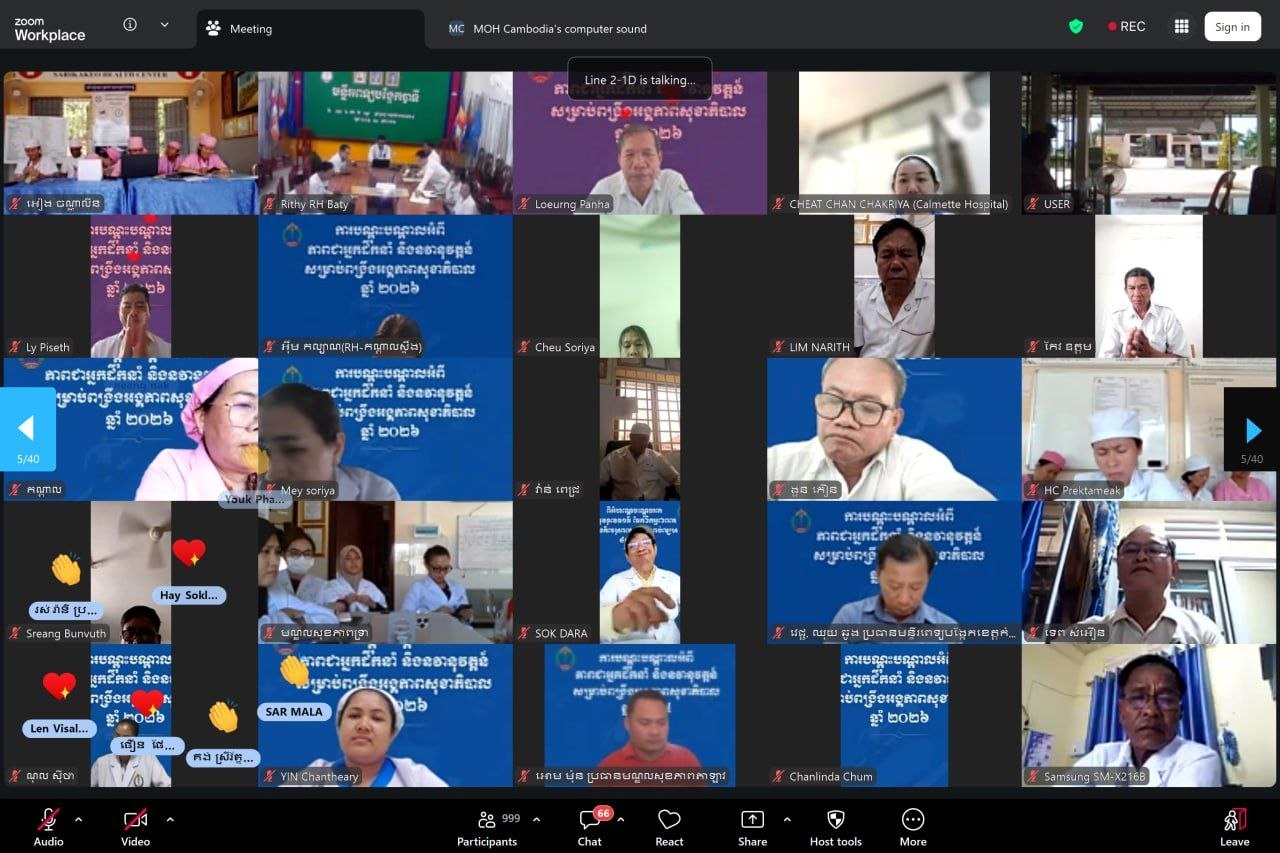The image size is (1280, 853).
Task: Expand video options arrow next to Video
Action: tap(170, 819)
